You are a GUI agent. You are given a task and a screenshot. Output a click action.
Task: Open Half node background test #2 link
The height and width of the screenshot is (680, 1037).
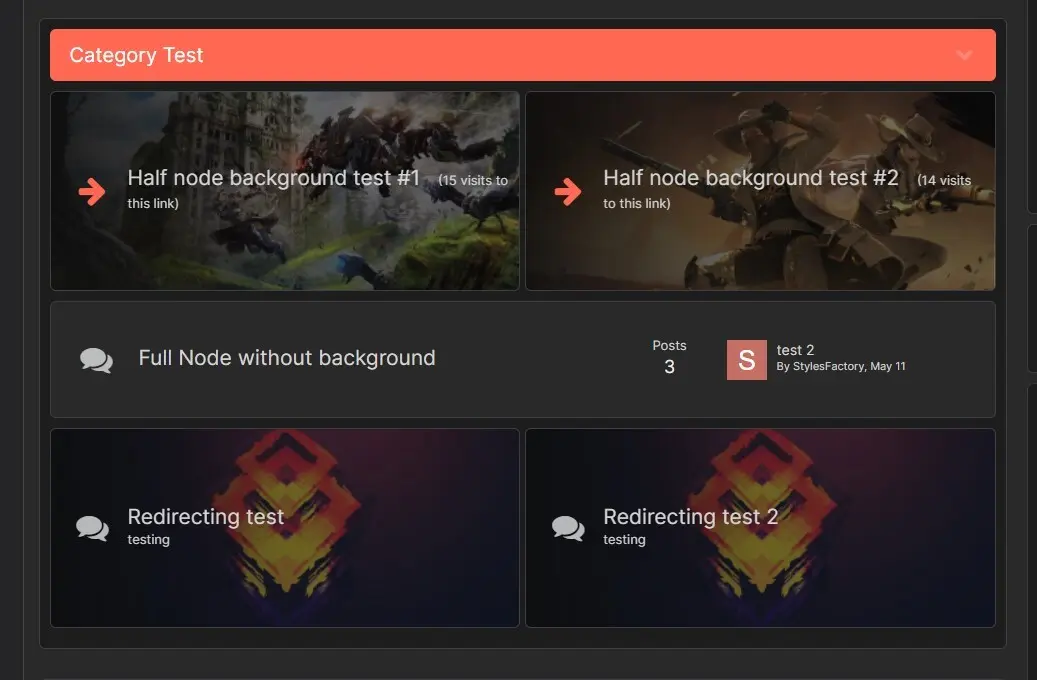click(x=751, y=177)
